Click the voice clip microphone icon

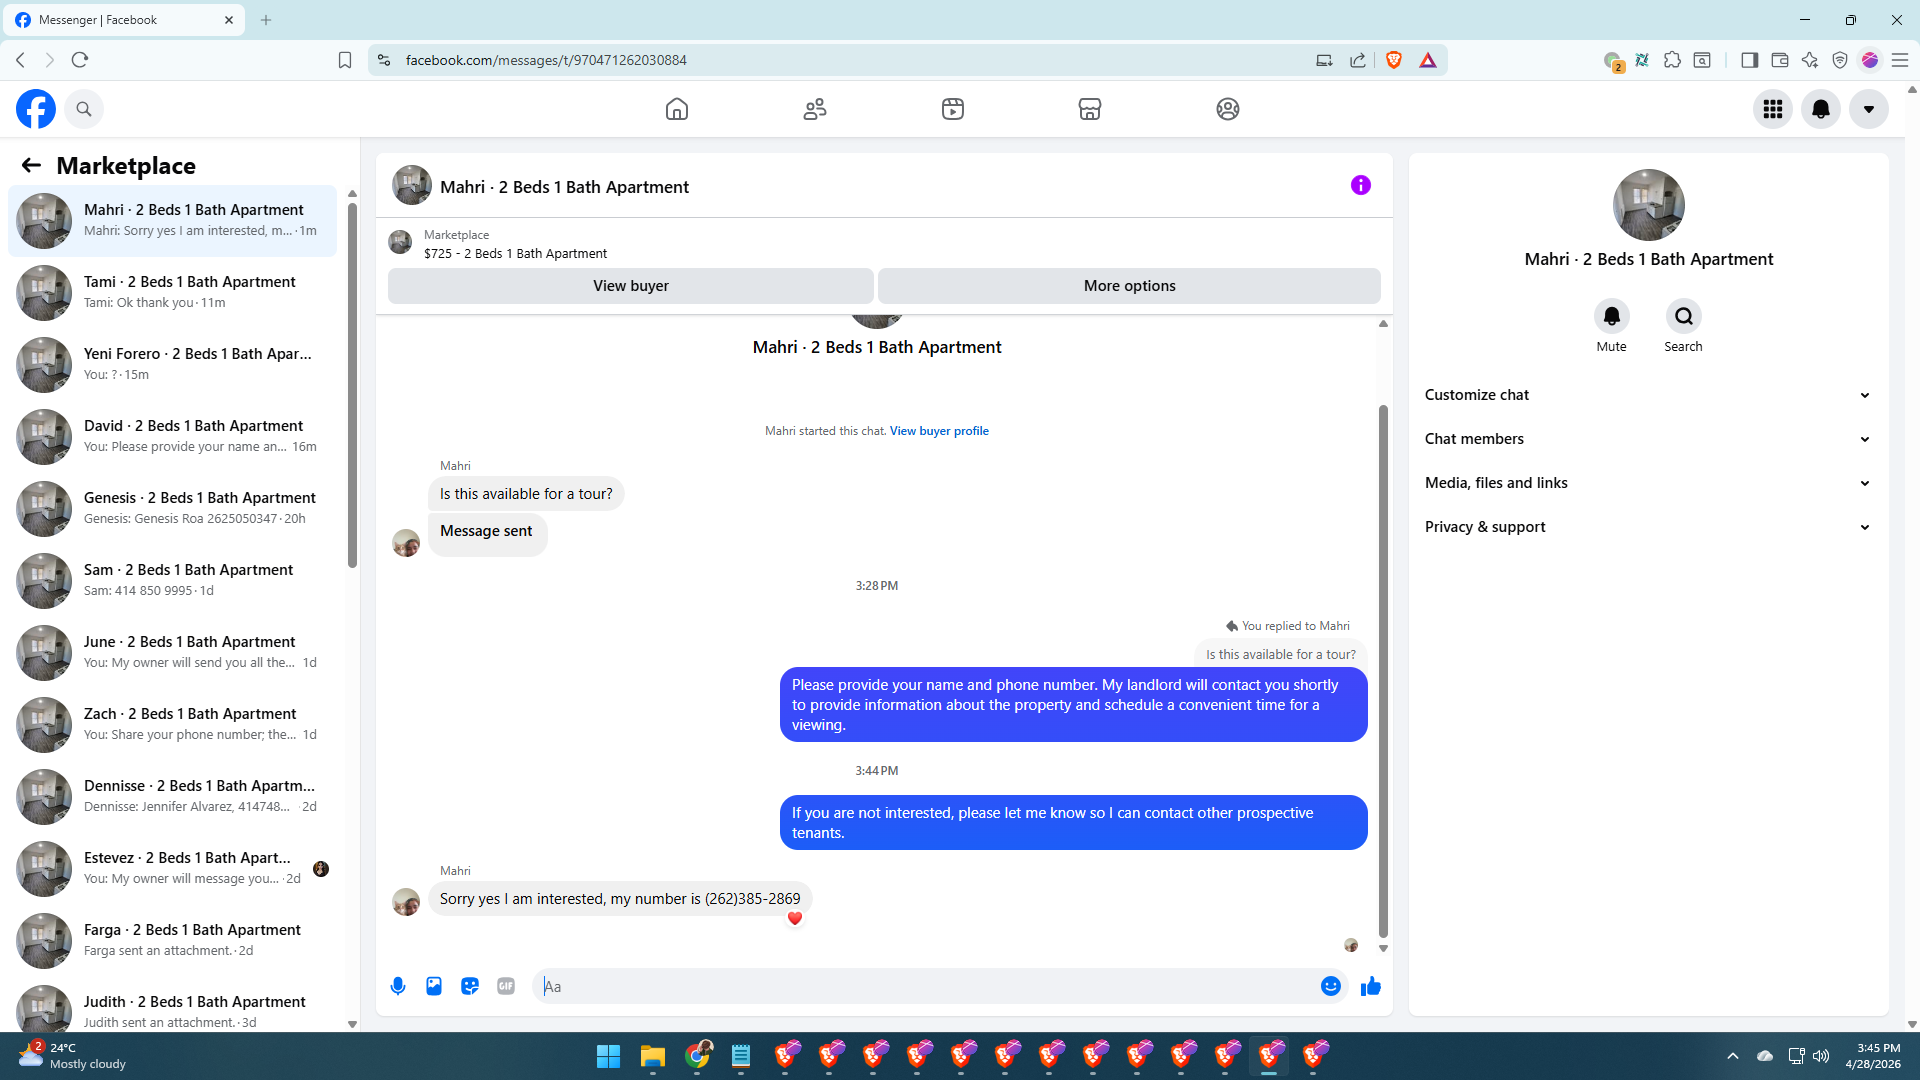pyautogui.click(x=398, y=986)
